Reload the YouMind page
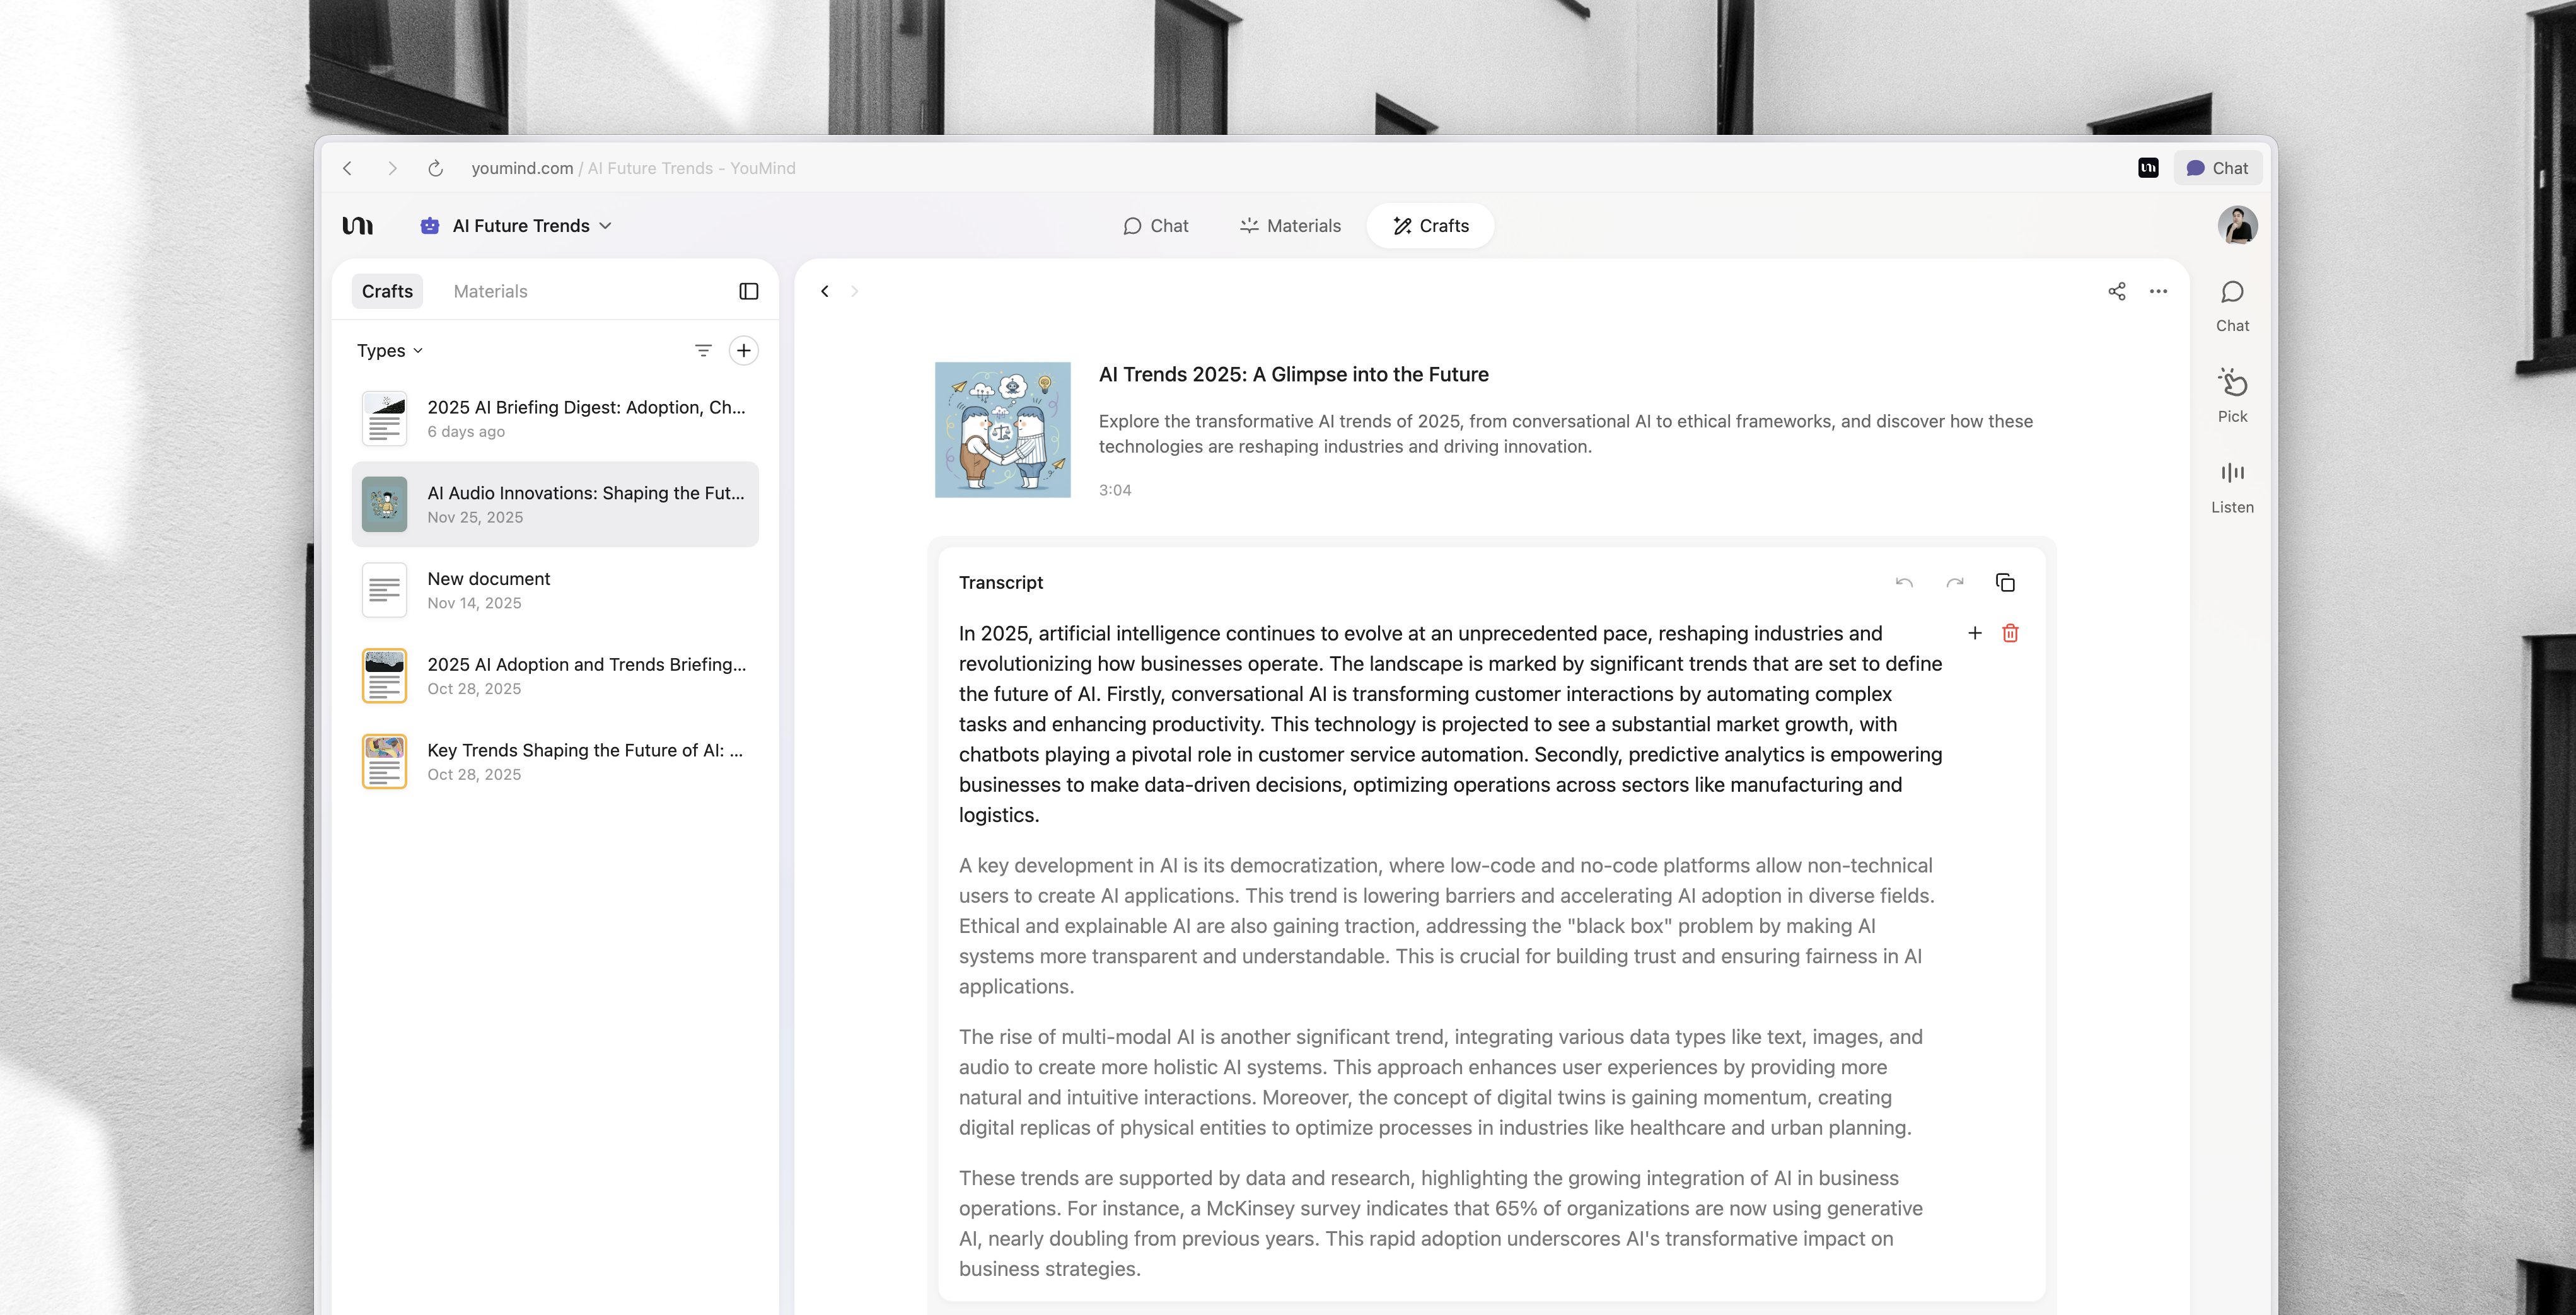This screenshot has height=1315, width=2576. pos(435,168)
